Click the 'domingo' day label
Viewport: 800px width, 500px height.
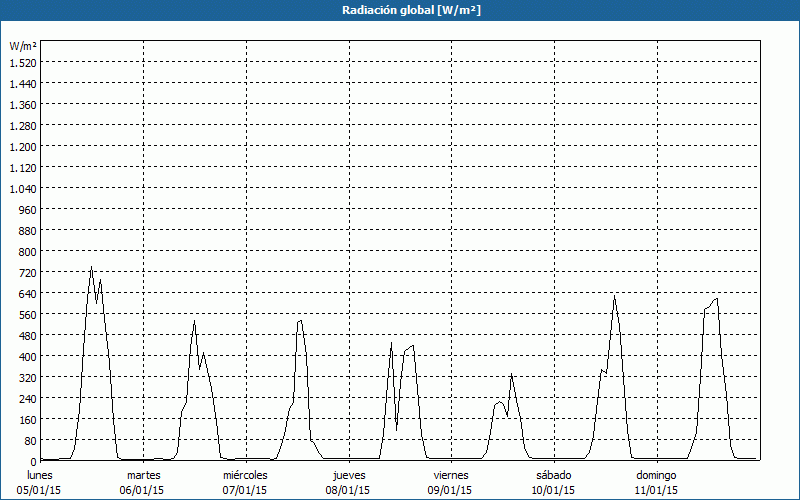(x=656, y=475)
